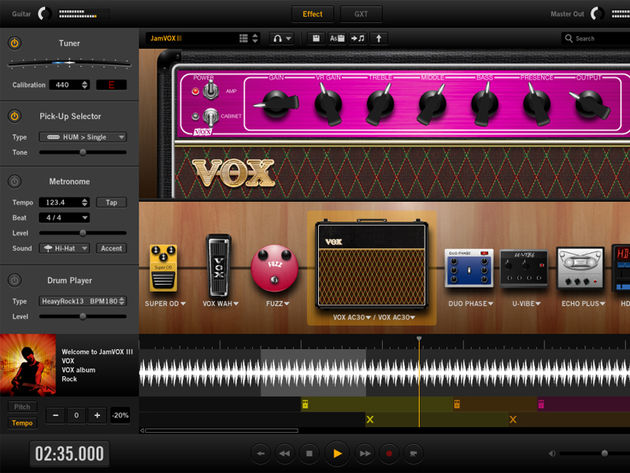Select the VOX Wah pedal
Screen dimensions: 630x473
click(x=219, y=266)
